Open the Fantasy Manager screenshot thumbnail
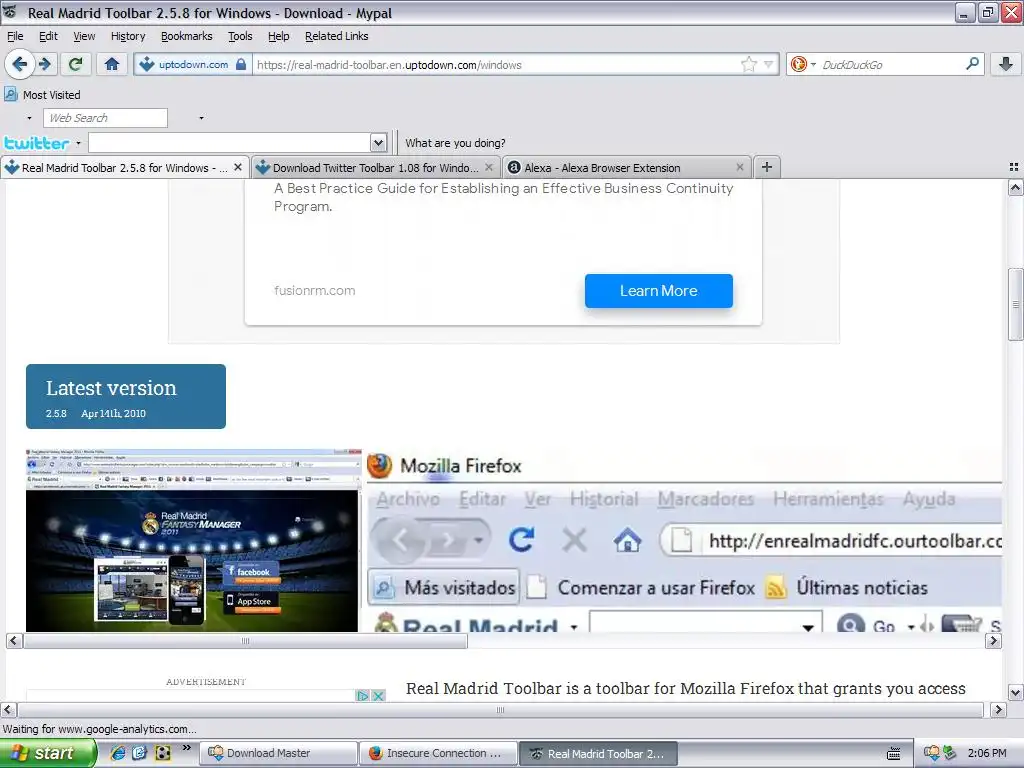The height and width of the screenshot is (768, 1024). pos(193,540)
